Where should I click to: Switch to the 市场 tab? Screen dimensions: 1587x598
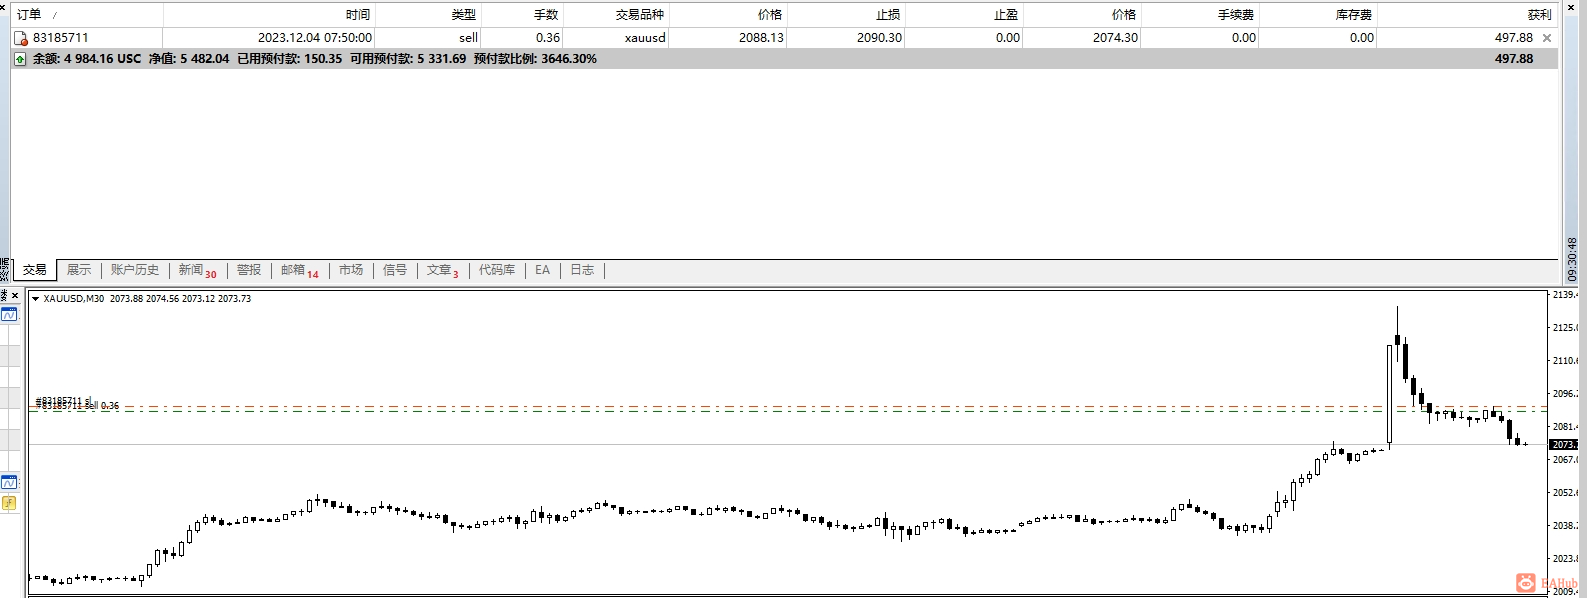click(x=351, y=270)
